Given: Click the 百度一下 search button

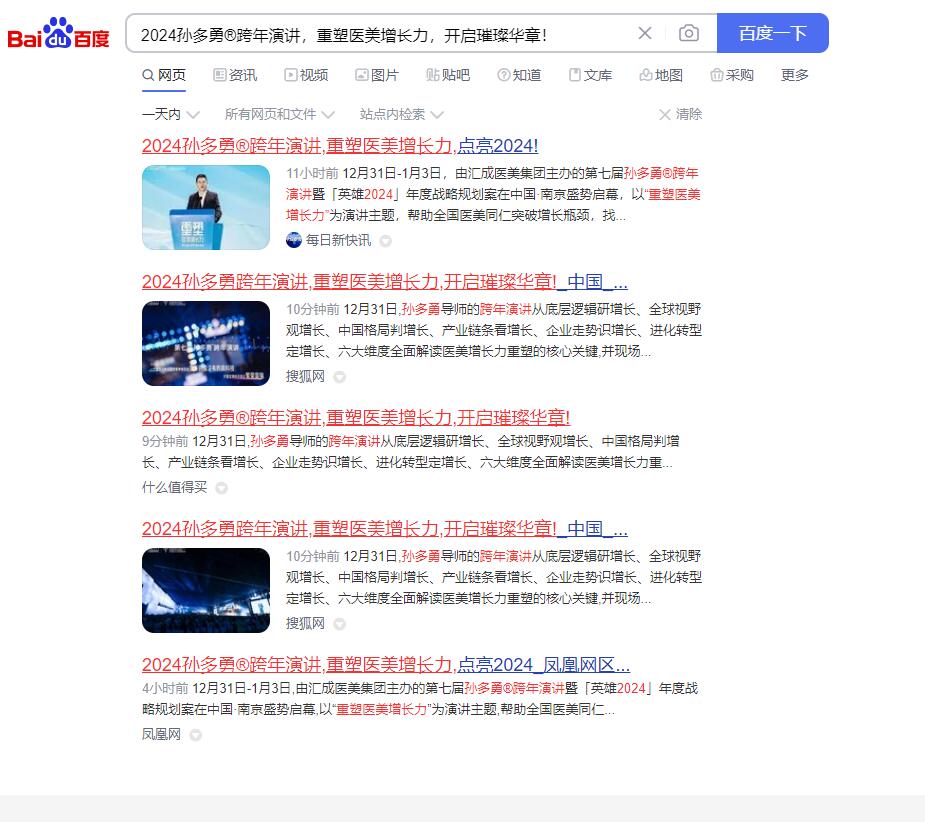Looking at the screenshot, I should click(x=772, y=33).
